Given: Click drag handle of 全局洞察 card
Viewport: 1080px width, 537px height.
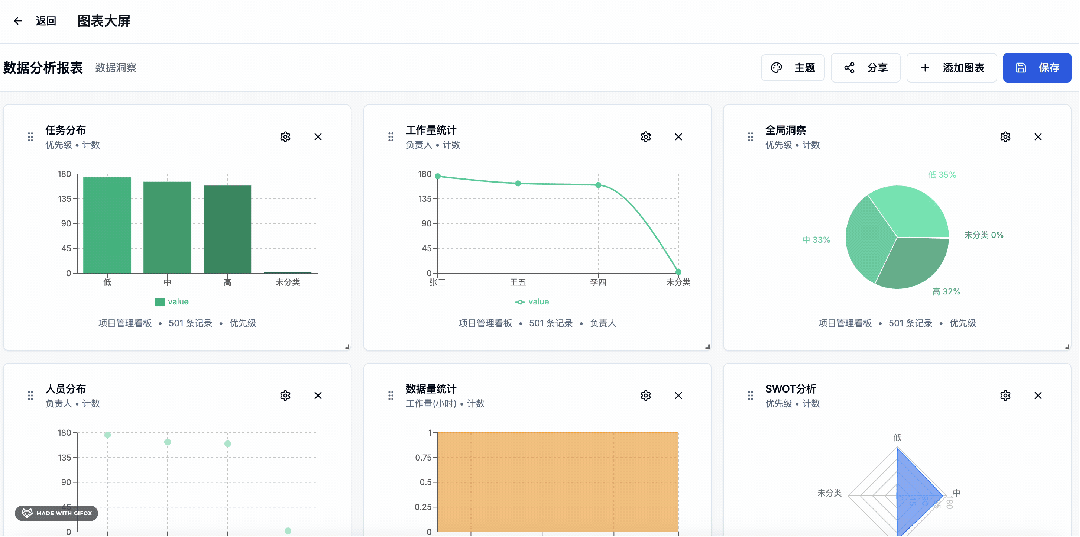Looking at the screenshot, I should click(x=751, y=137).
